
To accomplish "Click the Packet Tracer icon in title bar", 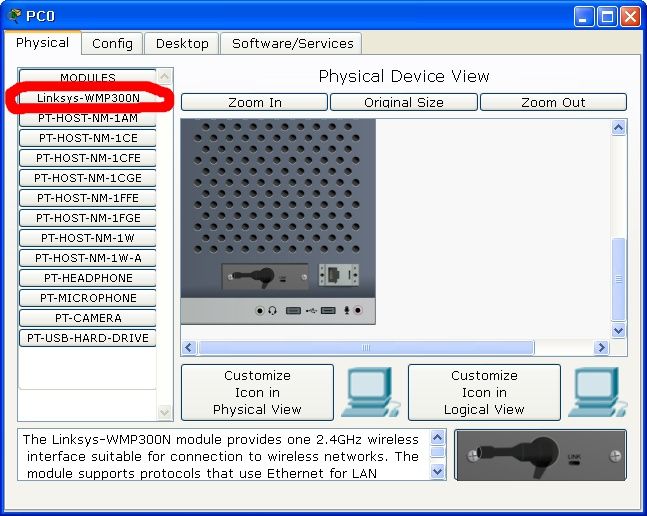I will pos(14,16).
